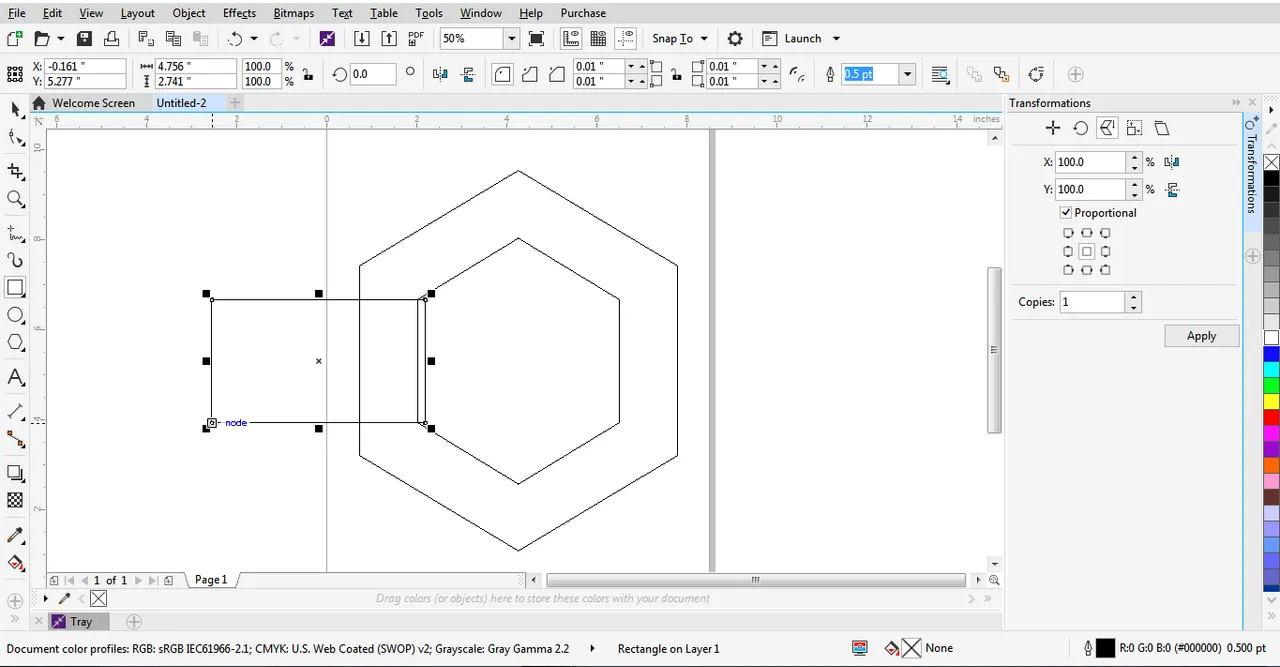1280x667 pixels.
Task: Toggle the lock ratio padlock next to scale
Action: point(308,74)
